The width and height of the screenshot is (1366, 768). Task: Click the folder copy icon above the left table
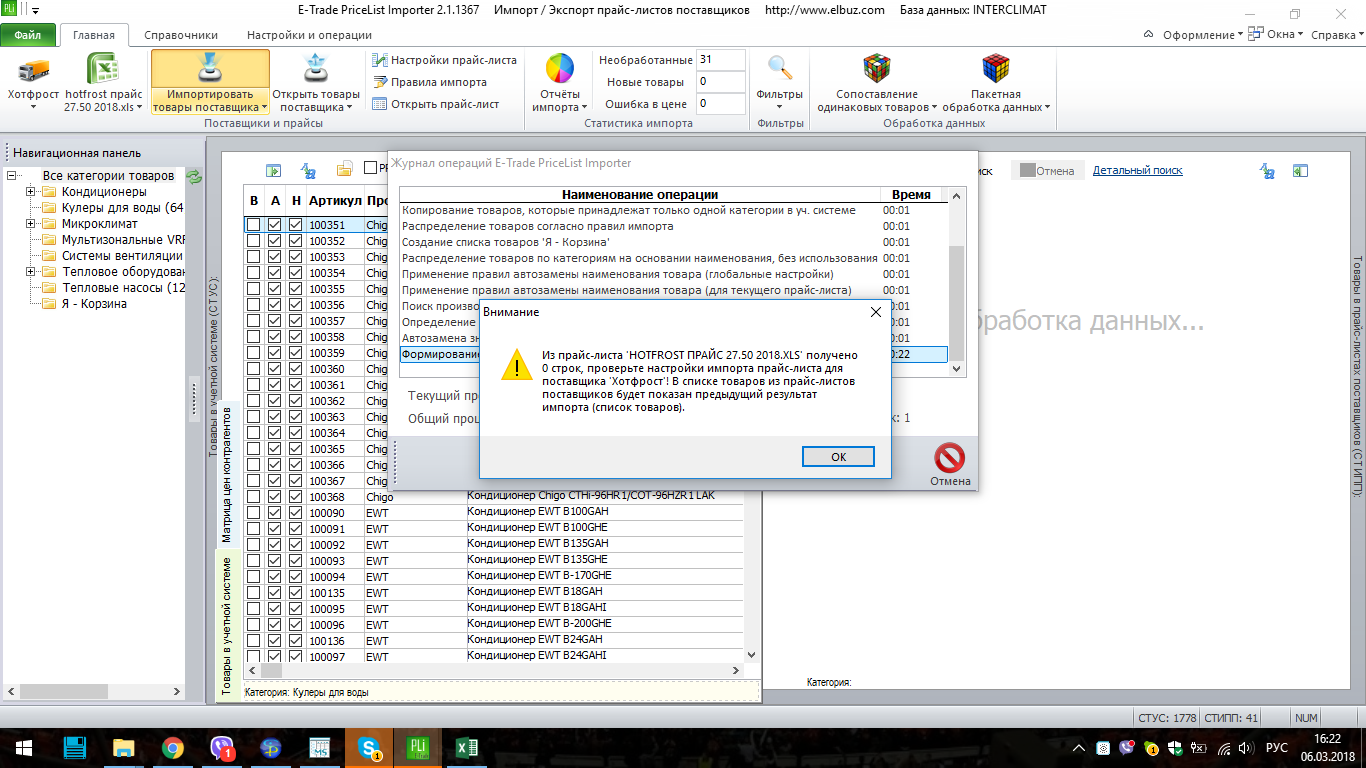pyautogui.click(x=345, y=168)
